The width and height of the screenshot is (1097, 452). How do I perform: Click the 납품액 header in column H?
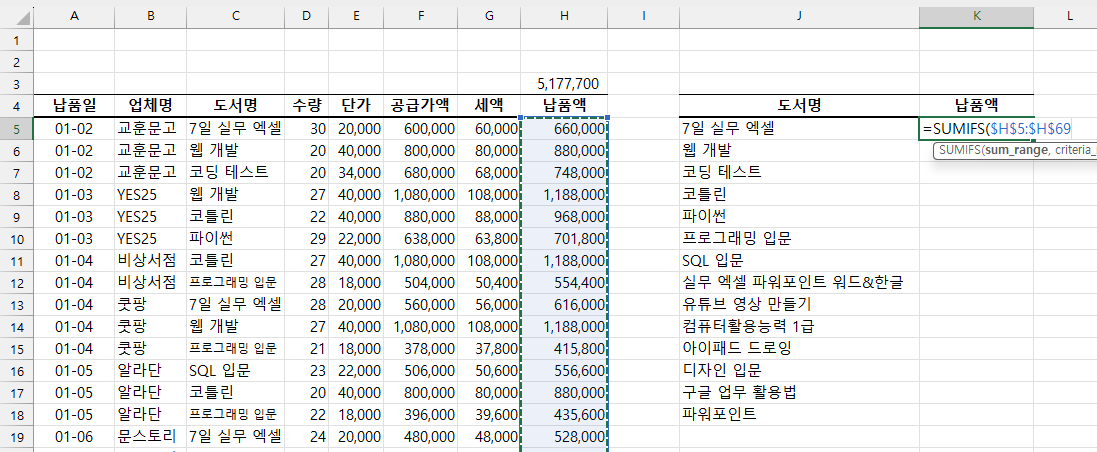click(564, 106)
